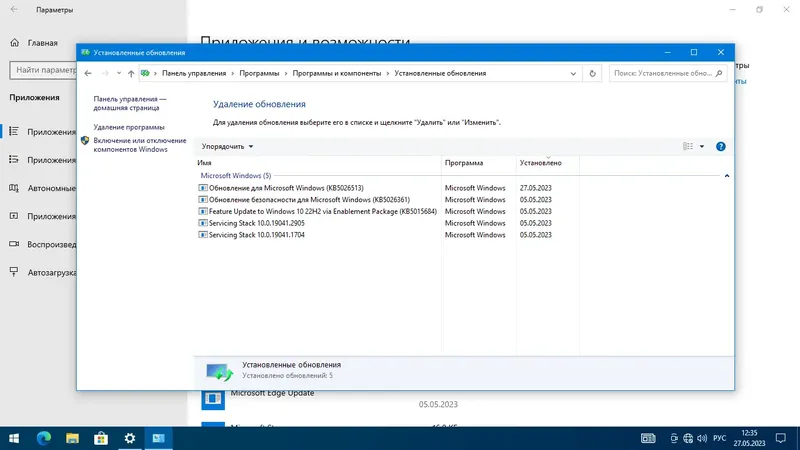
Task: Click the Найти параметр search box
Action: point(43,70)
